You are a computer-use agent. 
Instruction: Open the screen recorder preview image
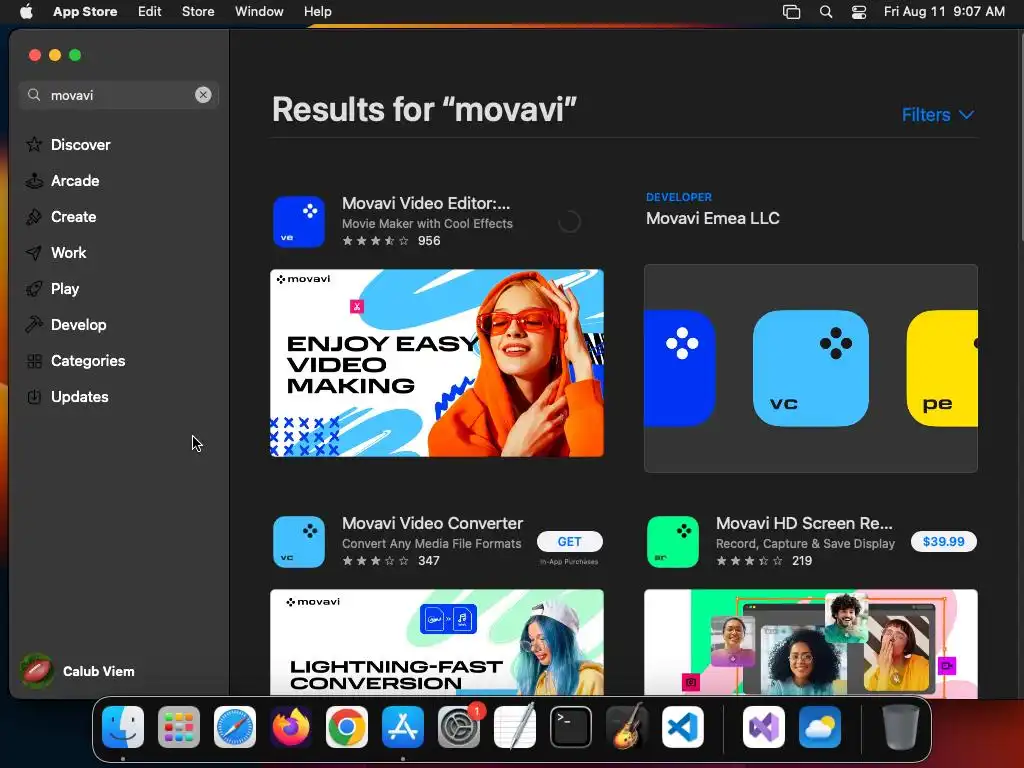click(810, 642)
